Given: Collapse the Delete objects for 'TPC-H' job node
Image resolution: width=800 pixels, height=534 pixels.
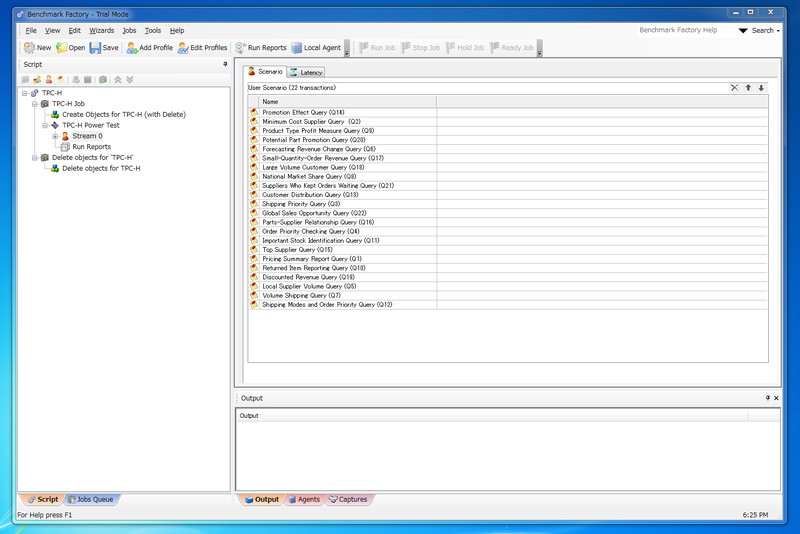Looking at the screenshot, I should (x=35, y=158).
